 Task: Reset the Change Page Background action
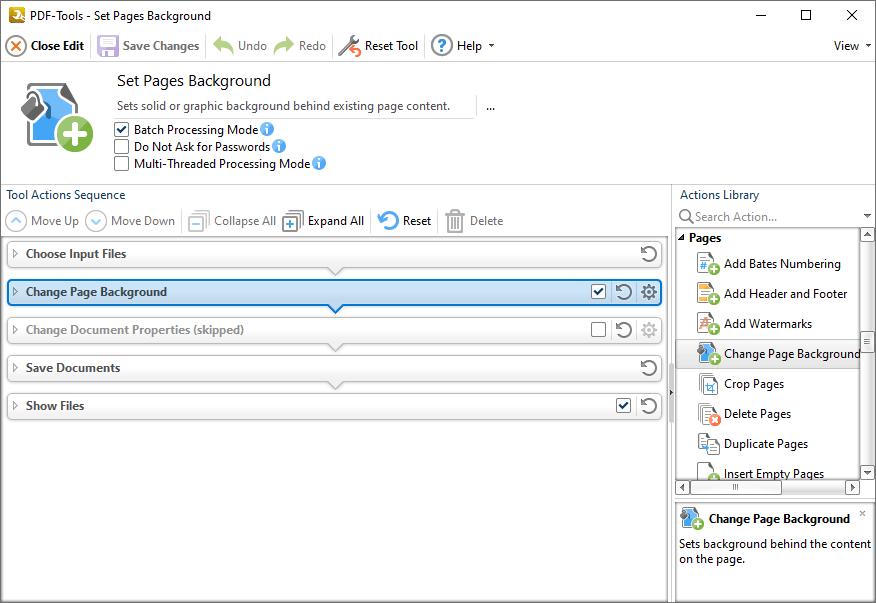pos(623,292)
